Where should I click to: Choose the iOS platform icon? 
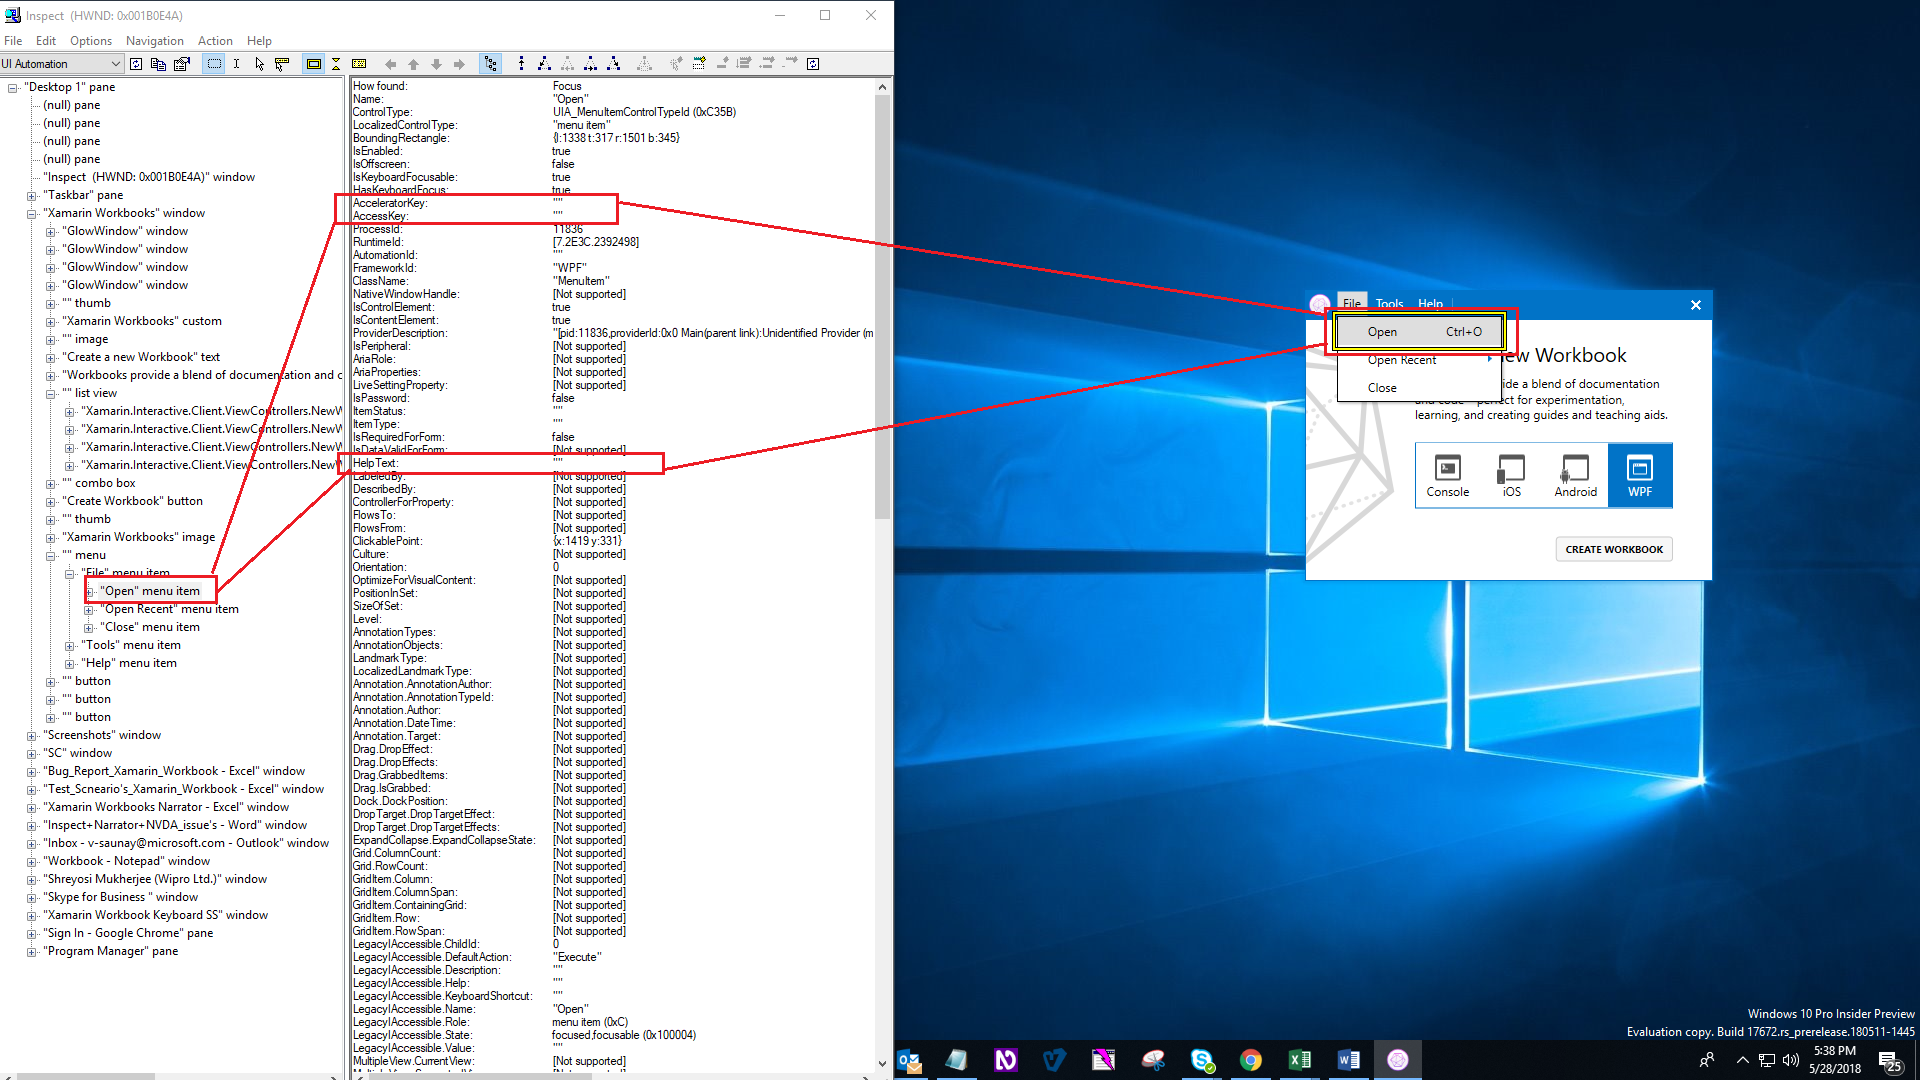coord(1511,474)
